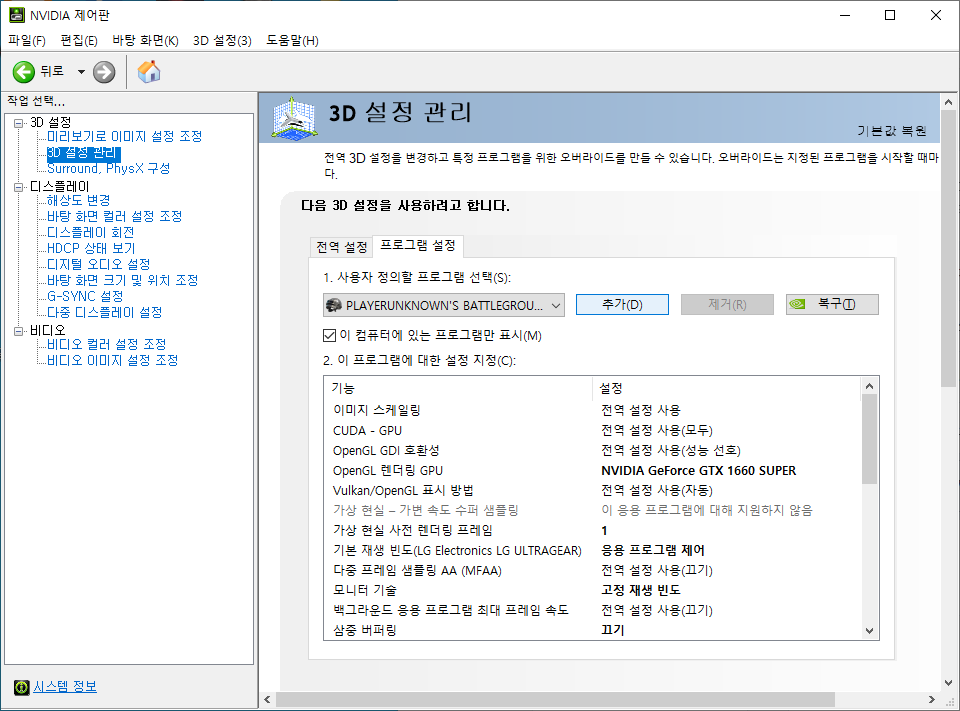Select the Vulkan/OpenGL 표시 방법 row
This screenshot has width=960, height=711.
pyautogui.click(x=592, y=491)
